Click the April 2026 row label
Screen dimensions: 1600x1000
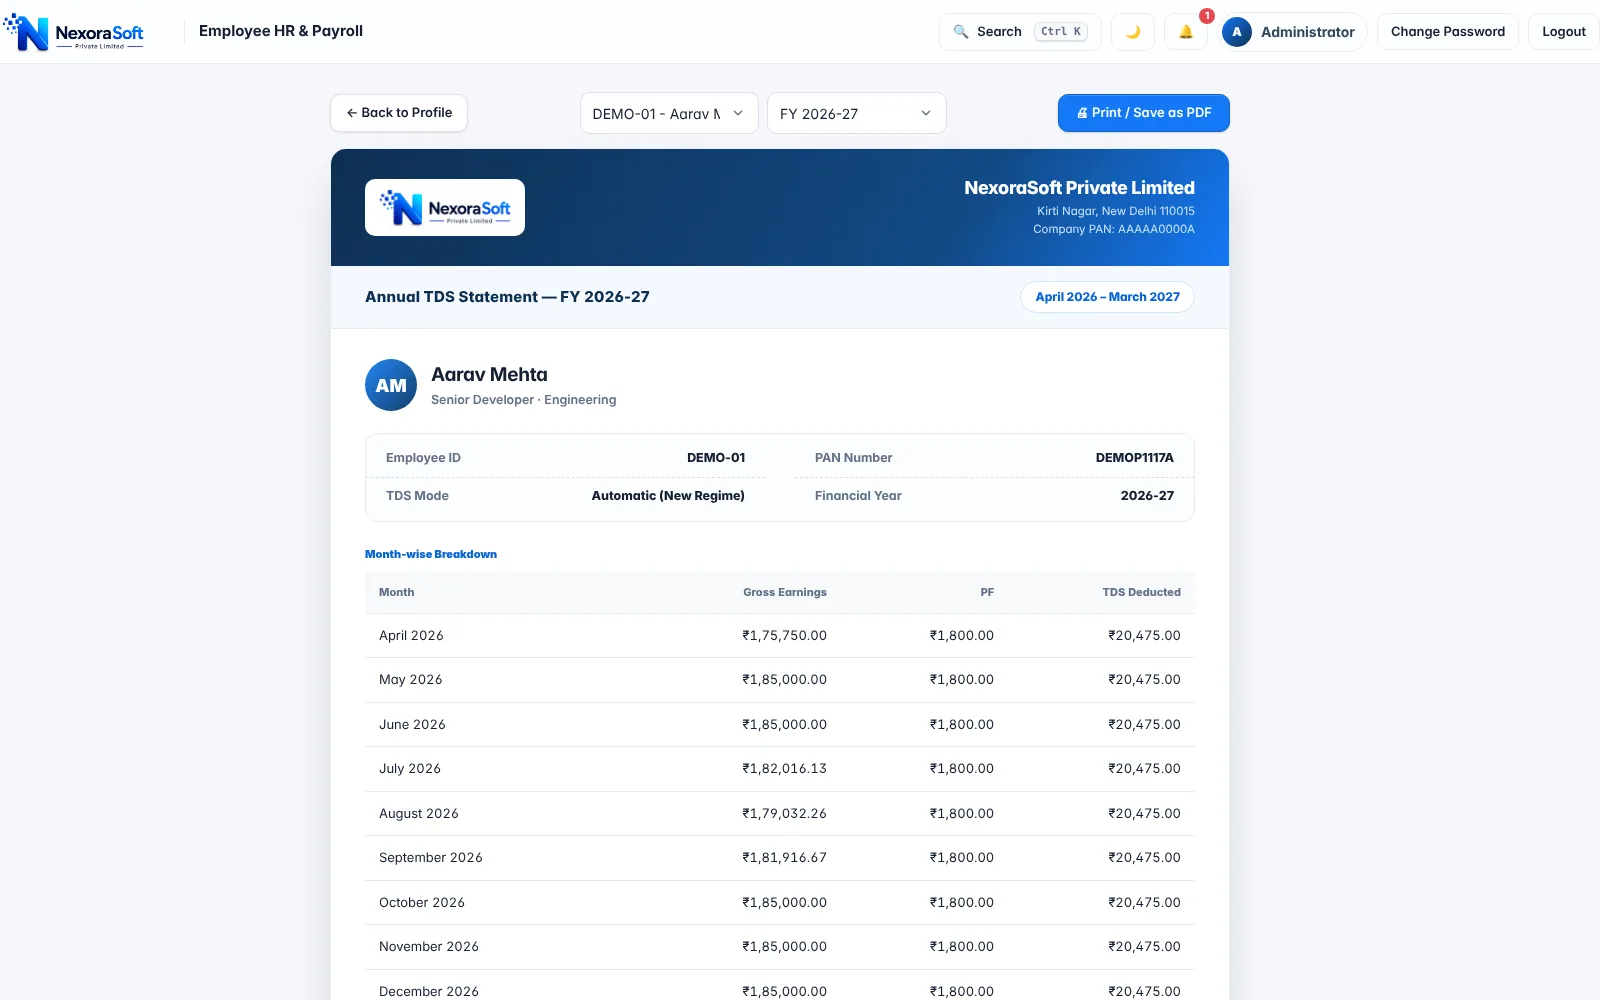click(411, 636)
